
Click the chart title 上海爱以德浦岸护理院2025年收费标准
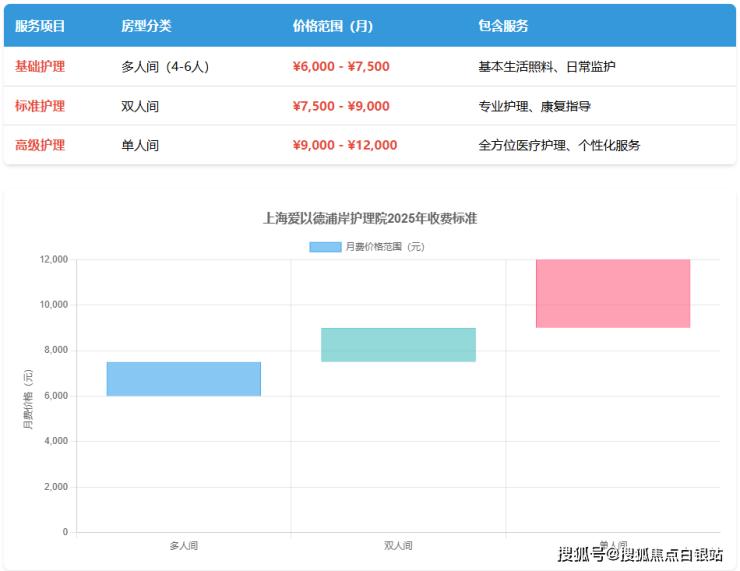coord(370,218)
